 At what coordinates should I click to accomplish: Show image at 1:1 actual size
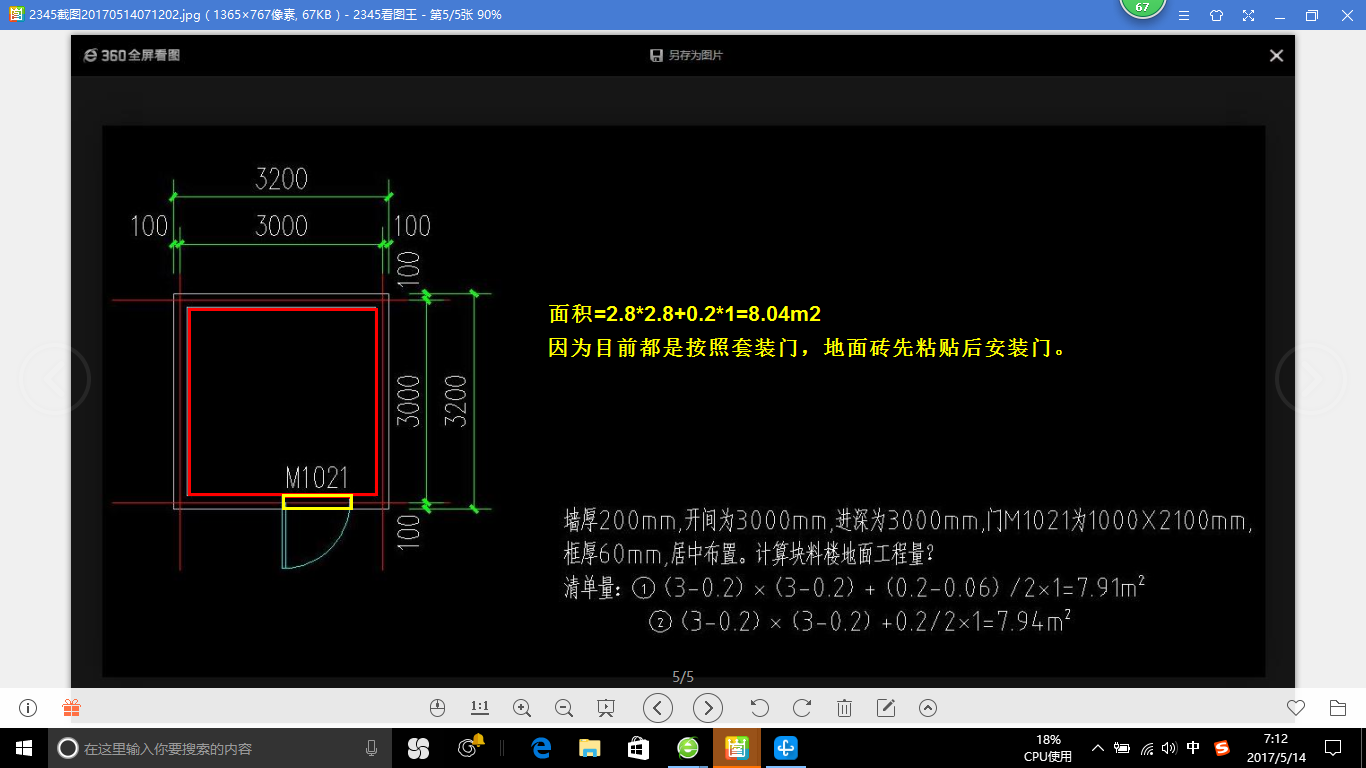(479, 708)
